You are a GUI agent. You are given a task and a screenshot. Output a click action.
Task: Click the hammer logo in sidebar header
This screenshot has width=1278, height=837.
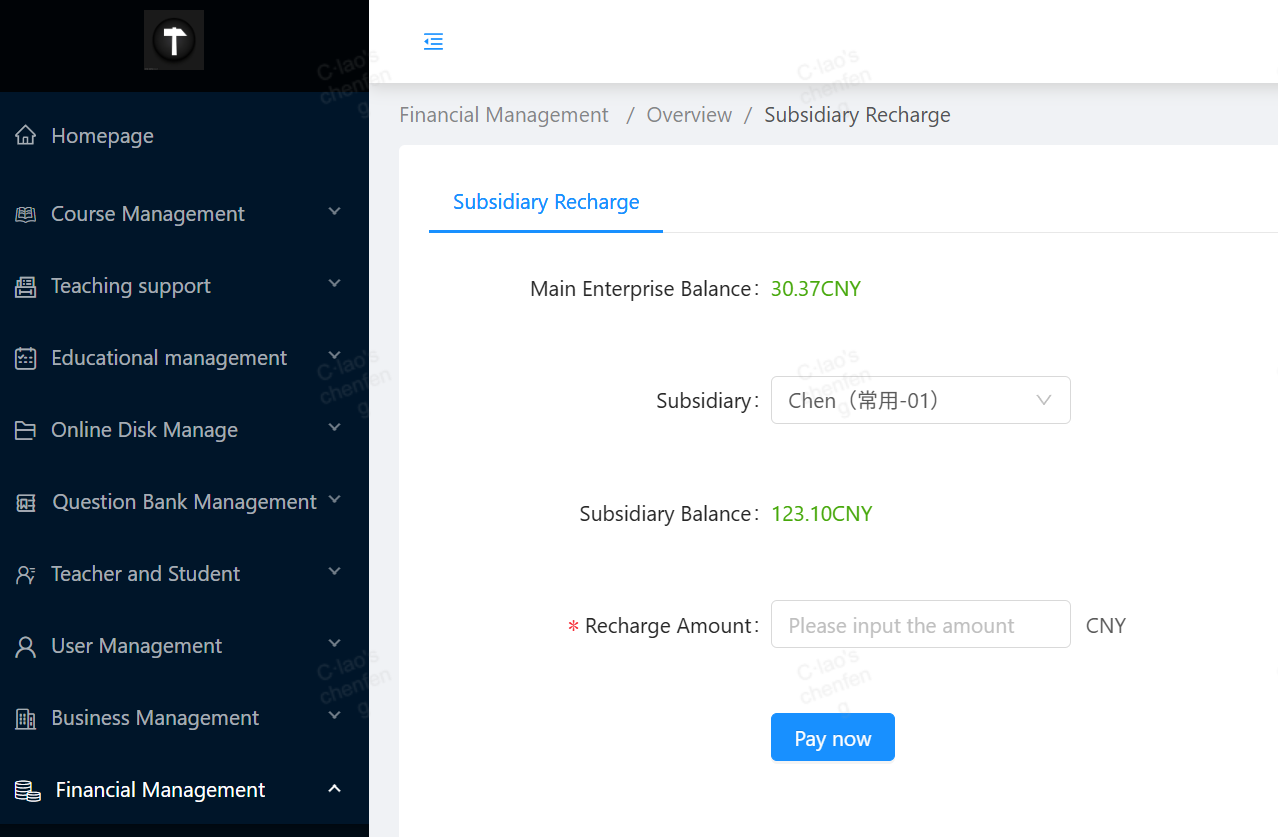pos(174,41)
